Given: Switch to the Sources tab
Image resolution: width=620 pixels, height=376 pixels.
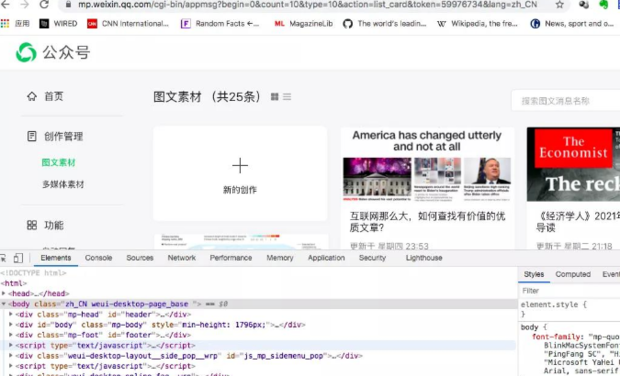Looking at the screenshot, I should pyautogui.click(x=140, y=258).
